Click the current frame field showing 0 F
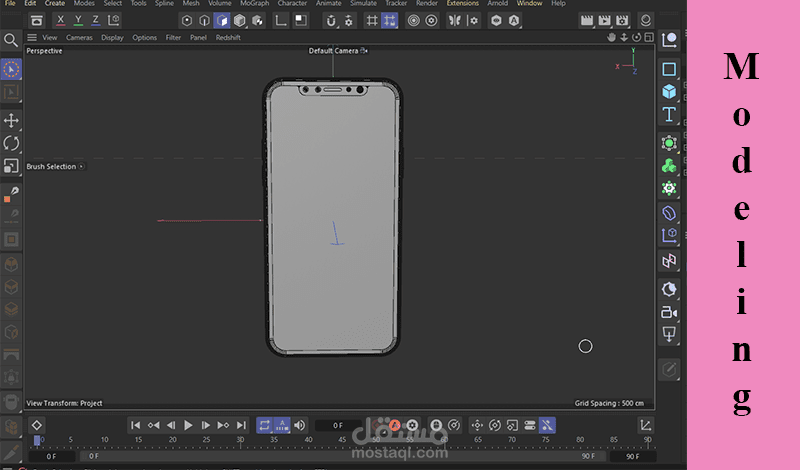The width and height of the screenshot is (800, 470). click(x=338, y=425)
